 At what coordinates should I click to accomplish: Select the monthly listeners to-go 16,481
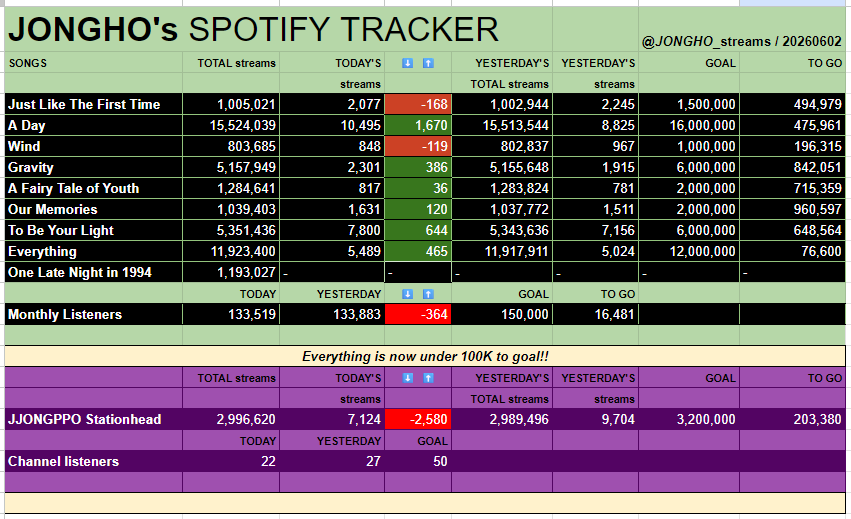click(x=595, y=314)
